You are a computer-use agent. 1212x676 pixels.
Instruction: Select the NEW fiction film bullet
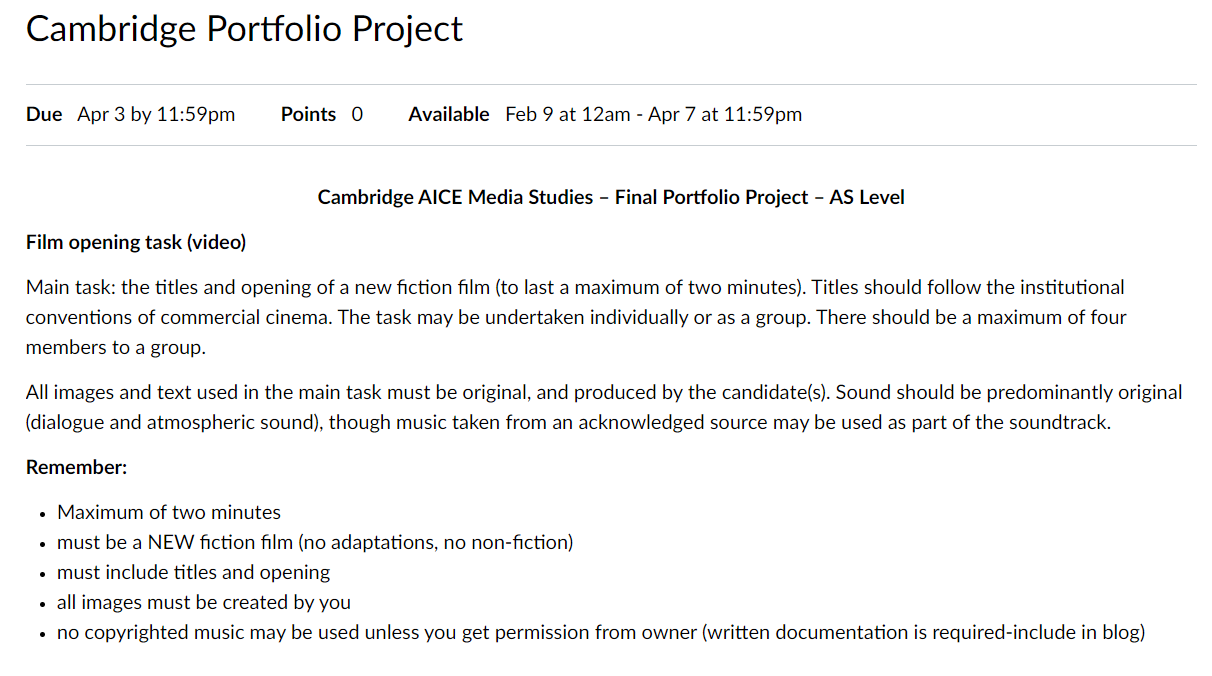[315, 542]
